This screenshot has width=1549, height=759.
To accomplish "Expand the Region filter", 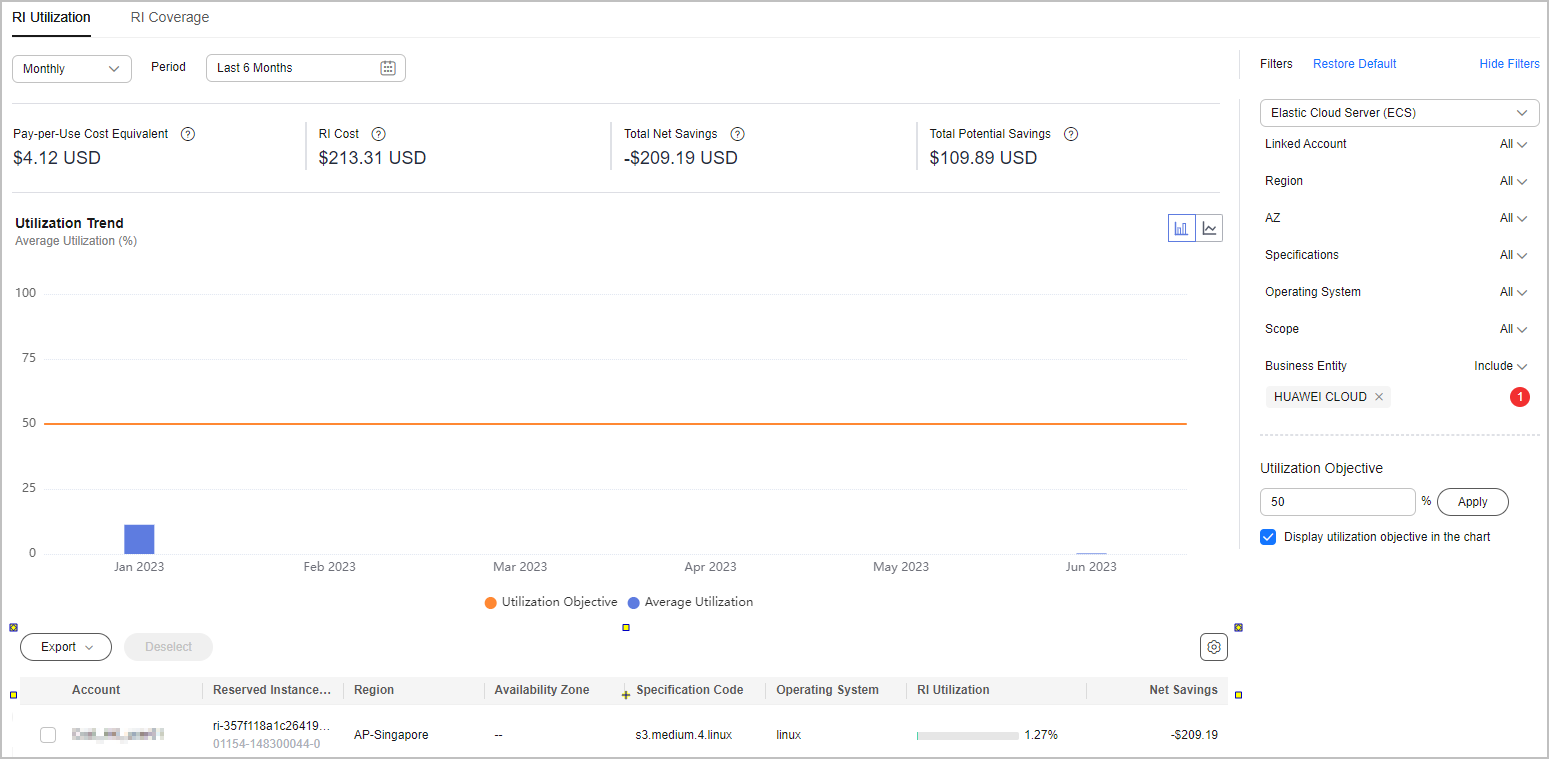I will coord(1513,181).
